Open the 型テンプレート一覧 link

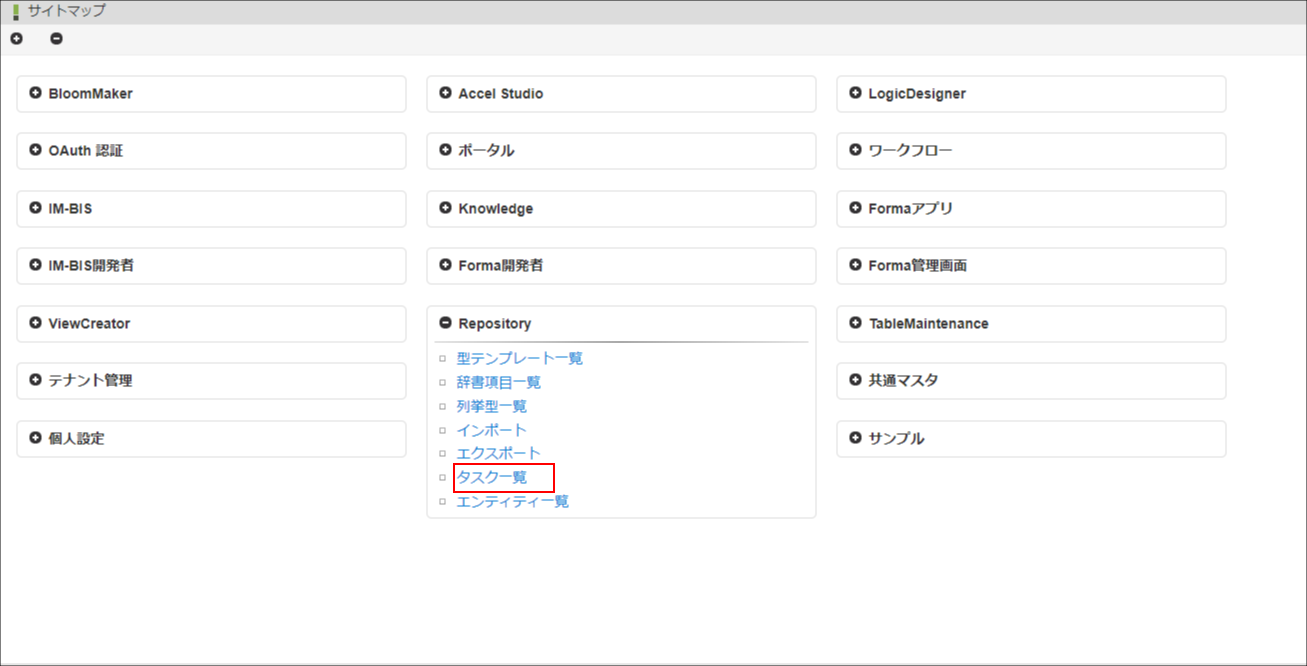[519, 357]
